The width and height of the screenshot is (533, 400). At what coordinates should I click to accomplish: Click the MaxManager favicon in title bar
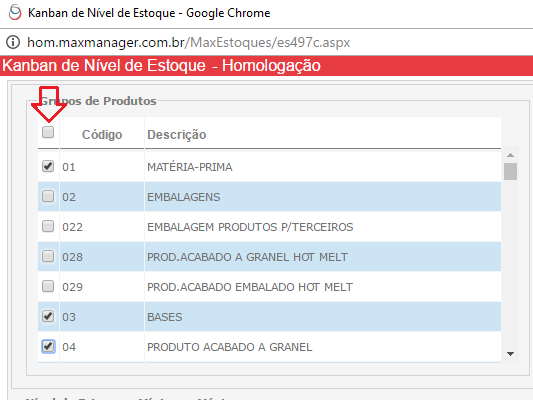pos(15,13)
